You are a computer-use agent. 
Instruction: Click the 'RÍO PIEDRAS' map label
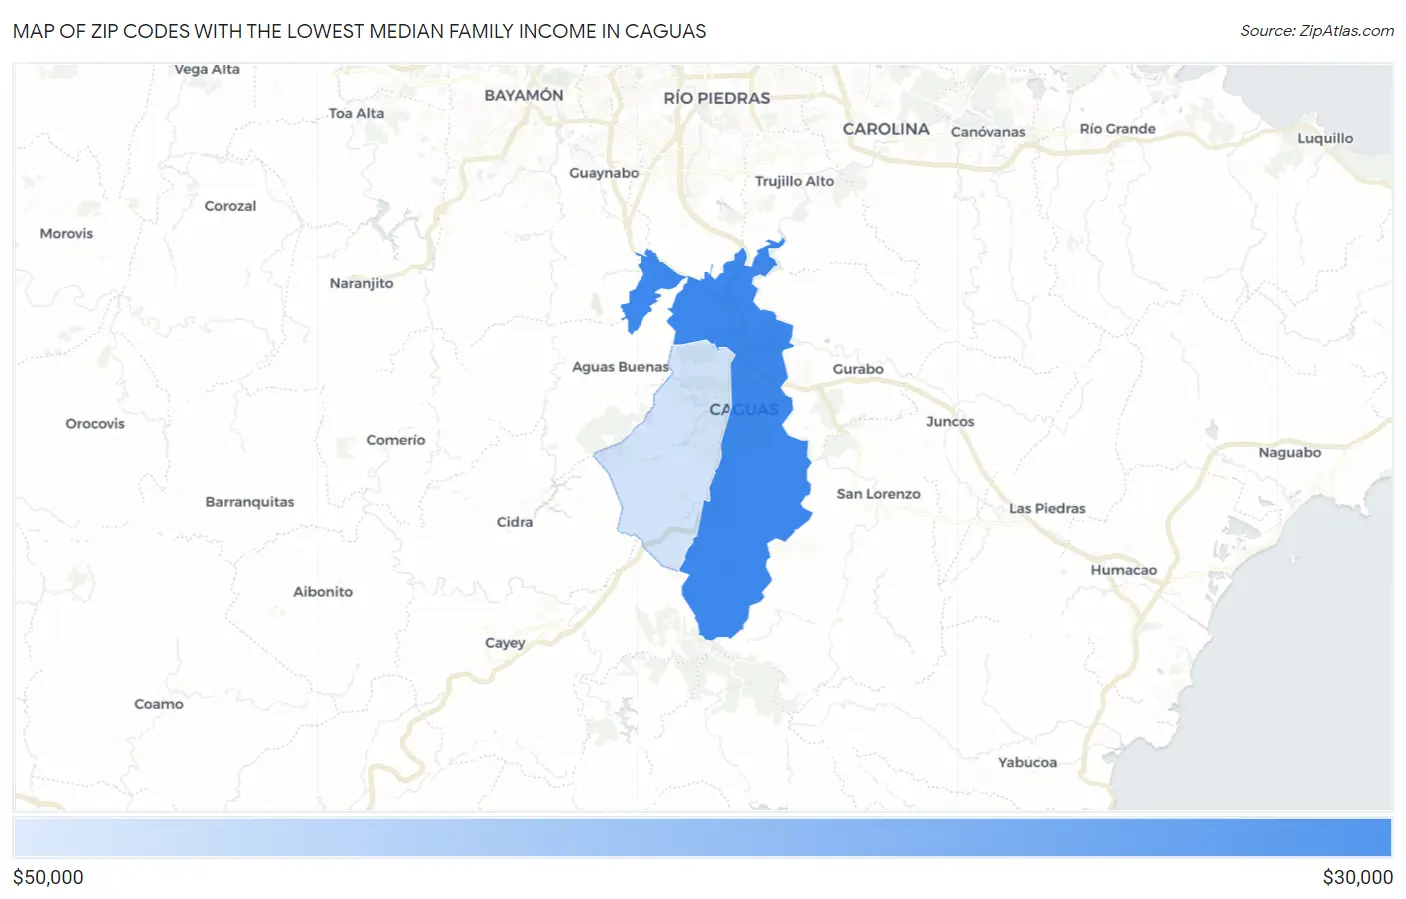coord(717,98)
